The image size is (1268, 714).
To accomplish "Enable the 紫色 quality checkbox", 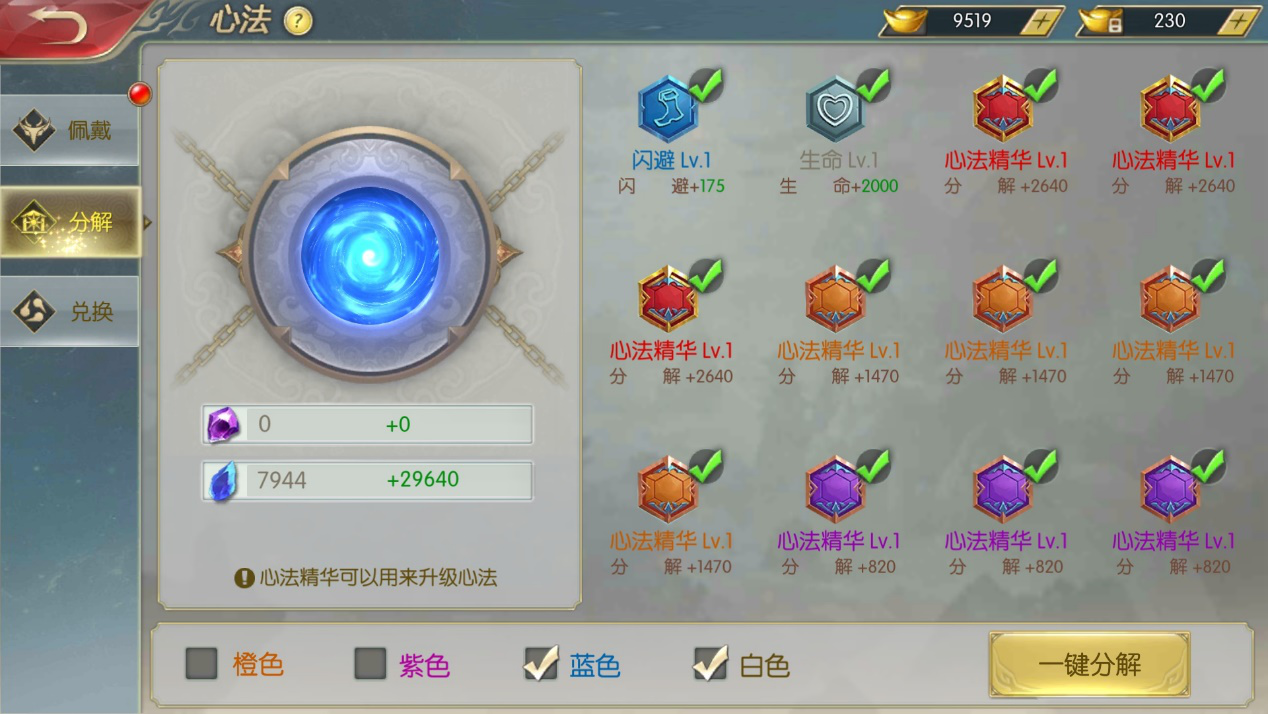I will [x=370, y=663].
